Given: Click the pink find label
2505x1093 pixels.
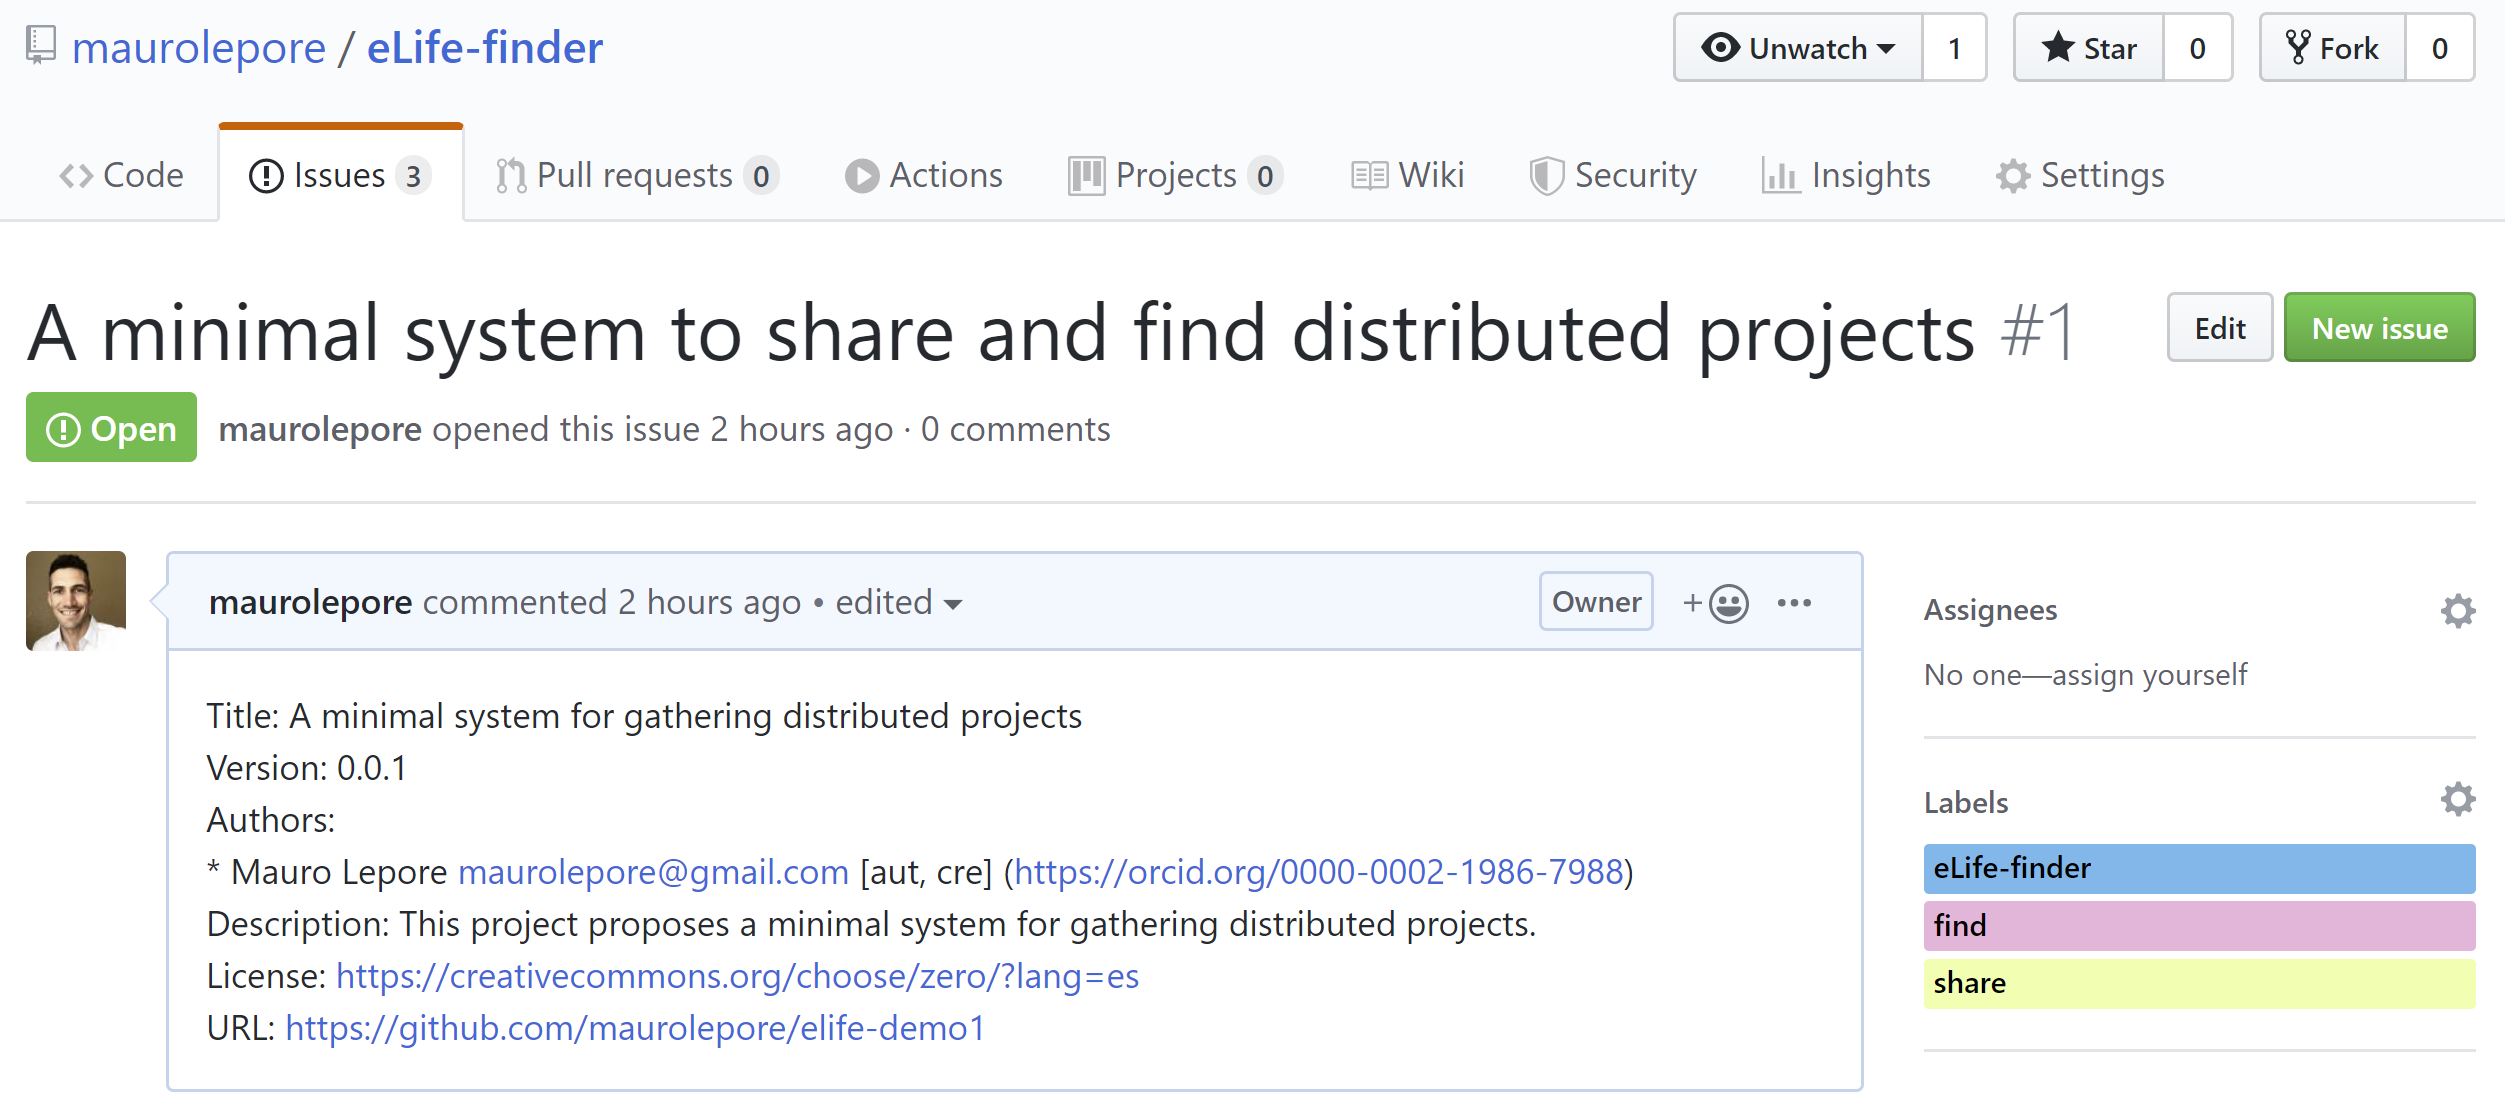Looking at the screenshot, I should tap(2199, 926).
